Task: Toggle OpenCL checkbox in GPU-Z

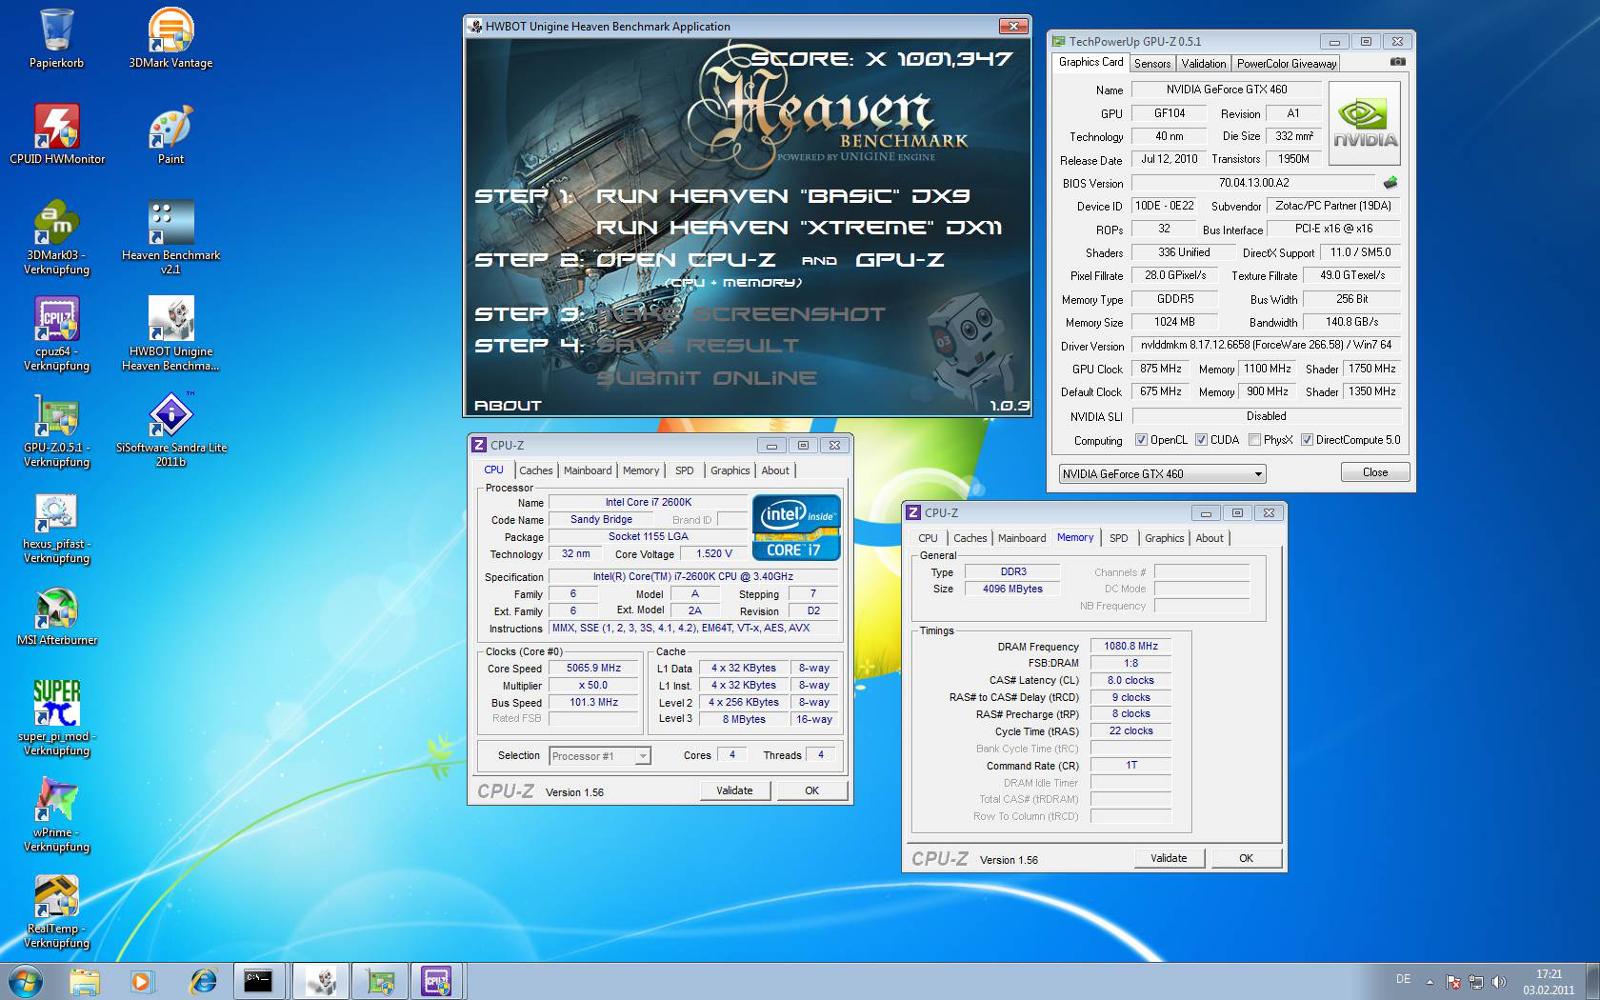Action: pyautogui.click(x=1141, y=440)
